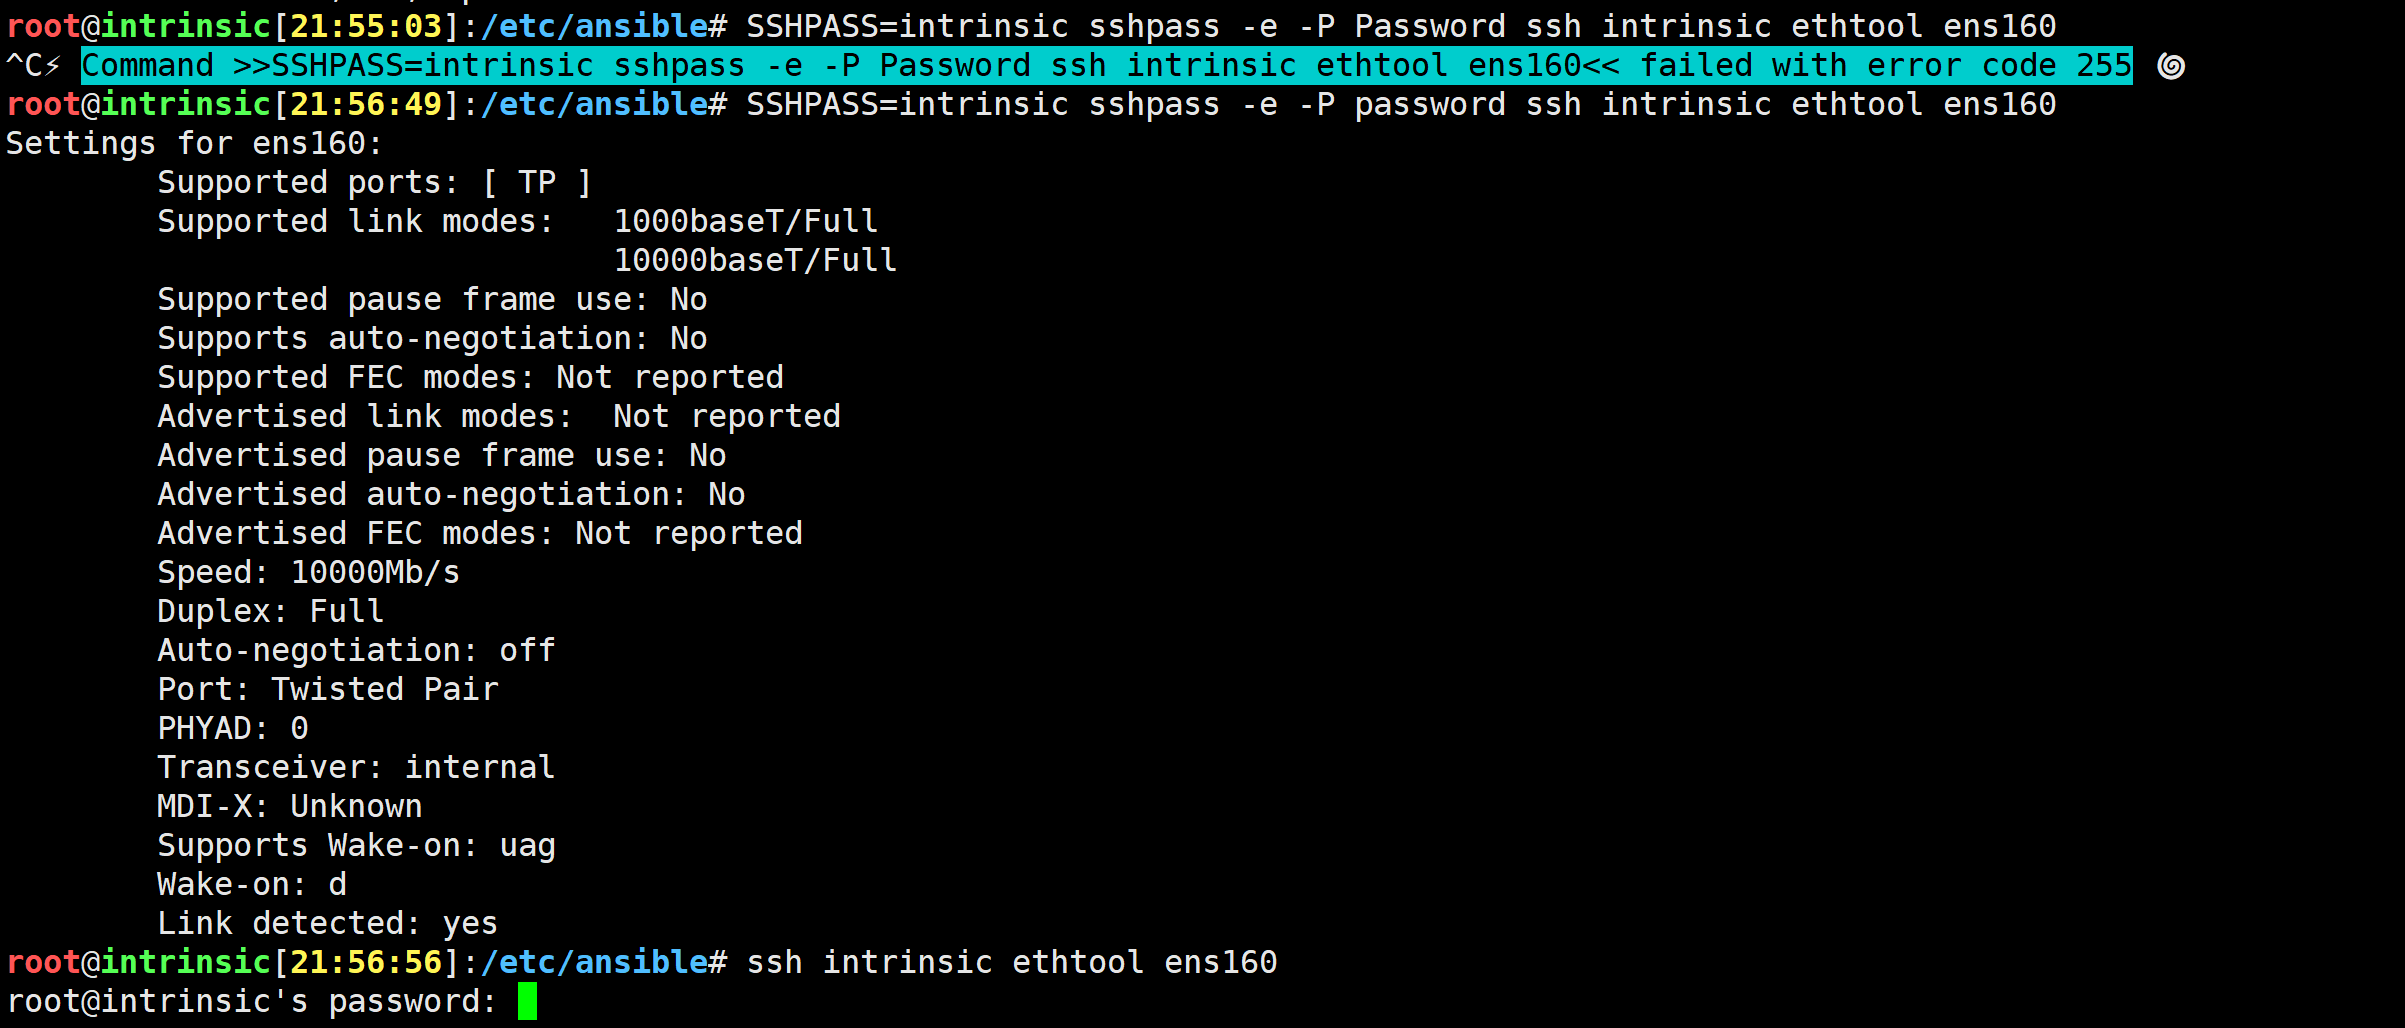2405x1028 pixels.
Task: Click the "Auto-negotiation: off" line
Action: point(356,651)
